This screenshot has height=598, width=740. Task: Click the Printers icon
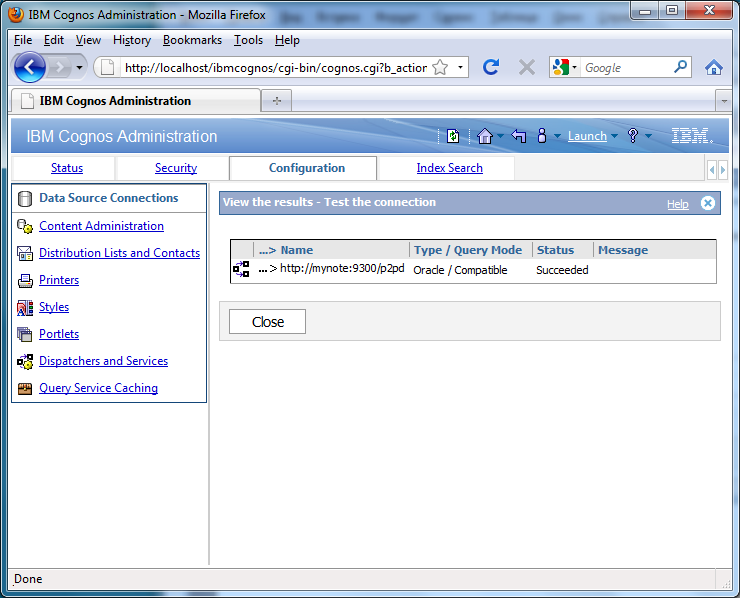(x=25, y=281)
